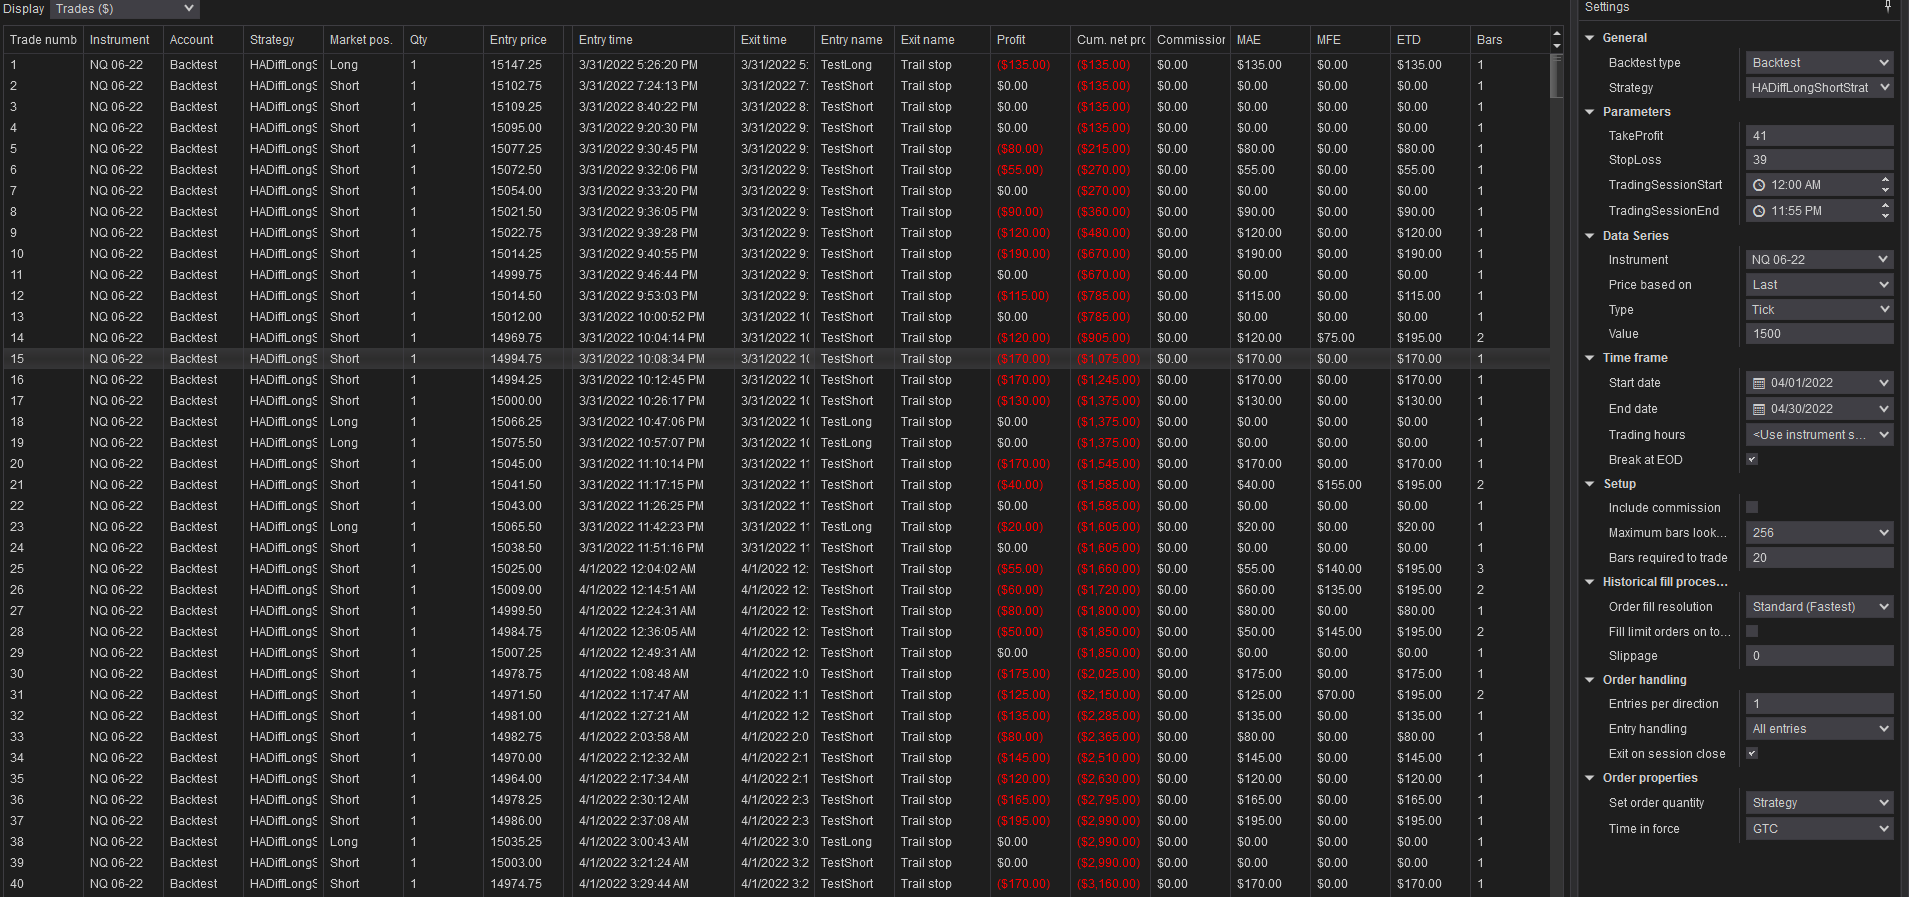Select trade row 1 entry price 15147.25
This screenshot has width=1909, height=897.
(x=516, y=65)
